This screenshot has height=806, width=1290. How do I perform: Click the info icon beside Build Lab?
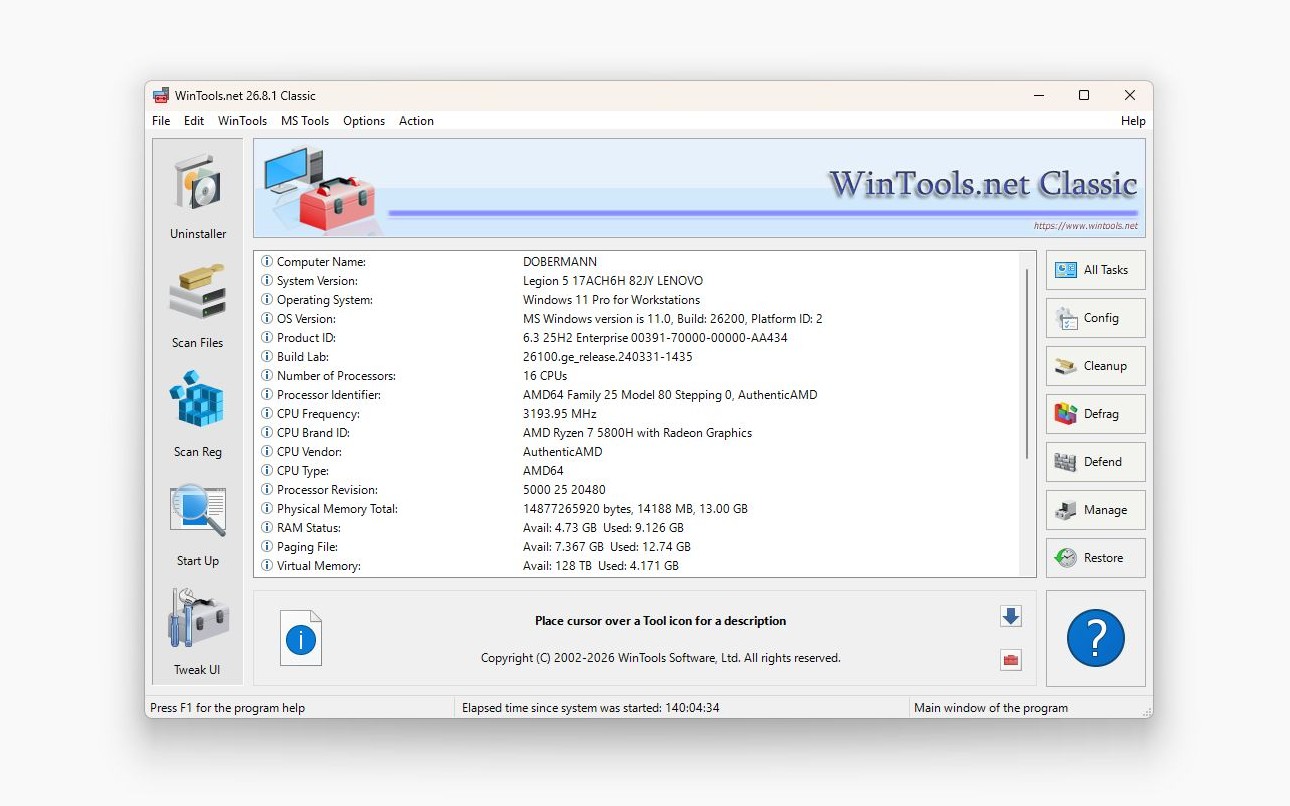pyautogui.click(x=267, y=357)
